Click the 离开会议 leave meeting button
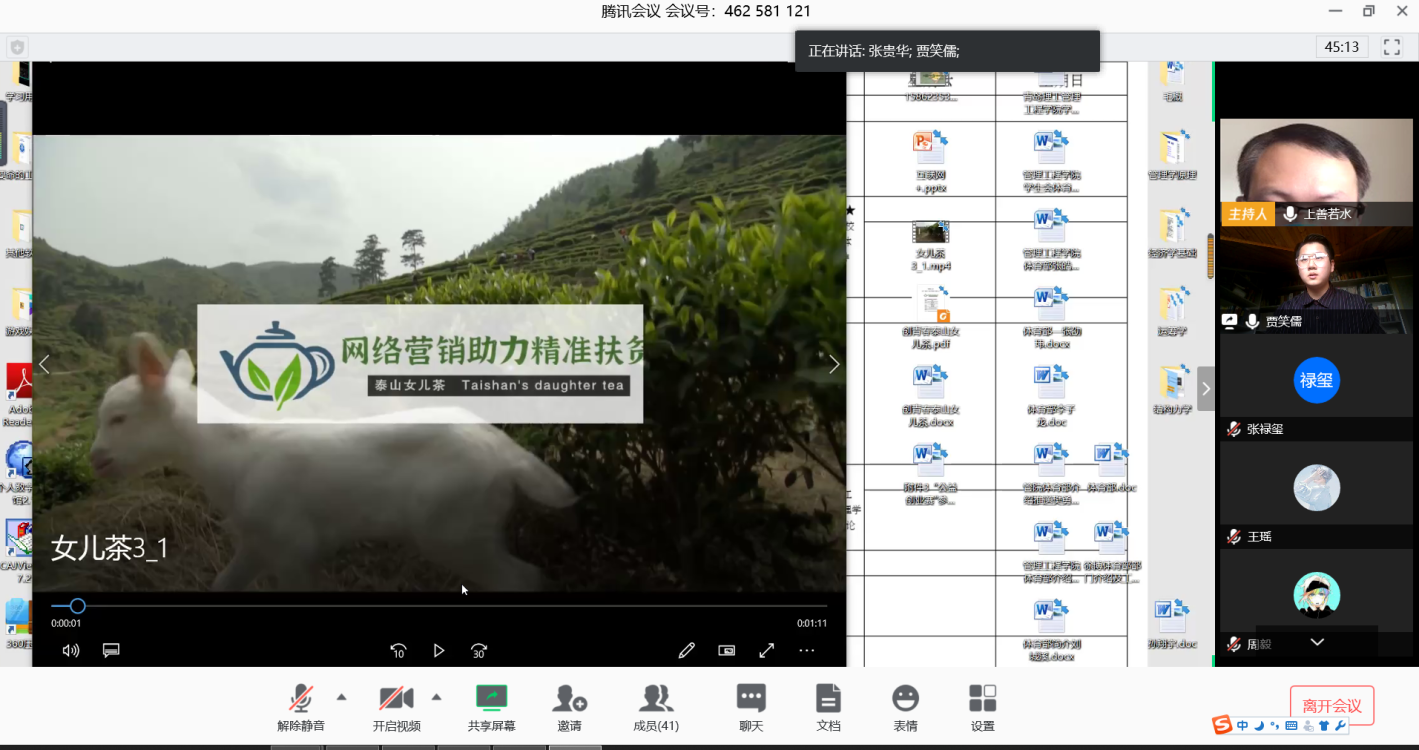1419x750 pixels. point(1331,706)
